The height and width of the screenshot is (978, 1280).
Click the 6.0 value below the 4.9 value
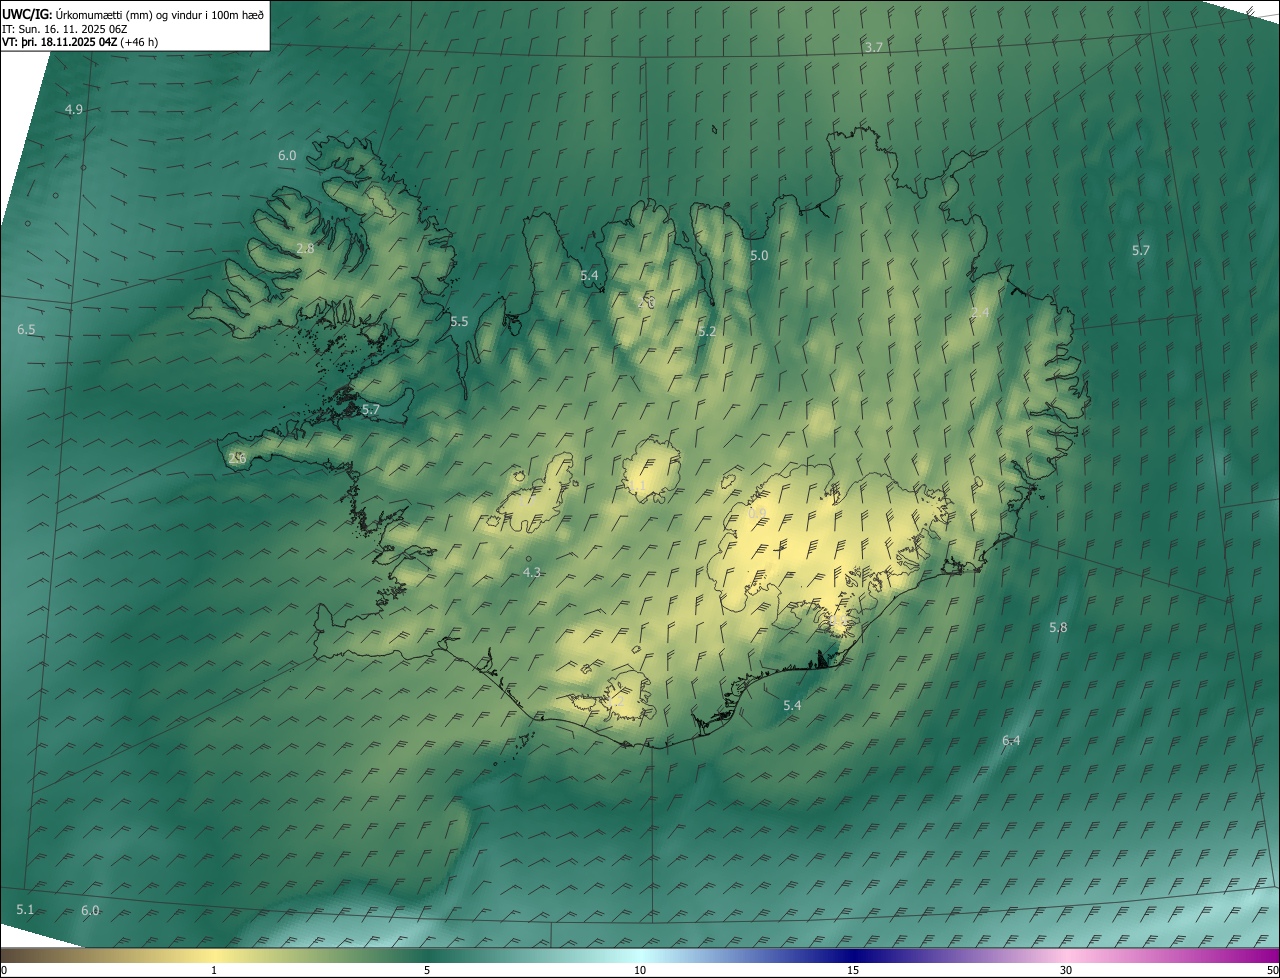(x=287, y=156)
